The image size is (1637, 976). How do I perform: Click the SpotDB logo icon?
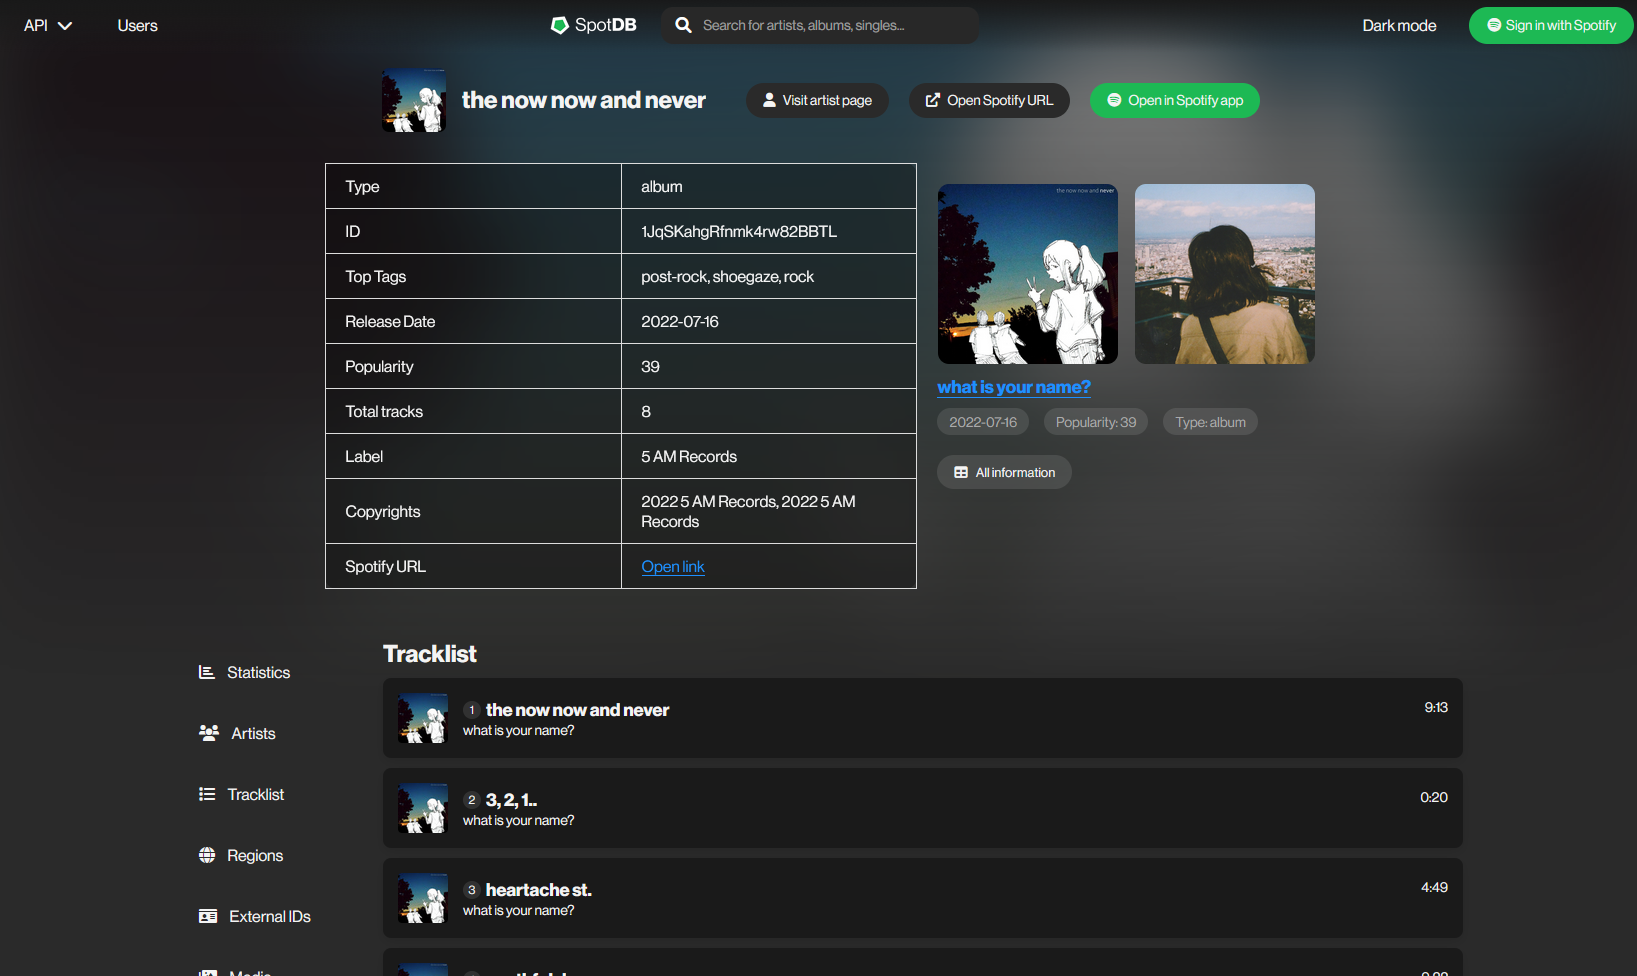(x=560, y=25)
